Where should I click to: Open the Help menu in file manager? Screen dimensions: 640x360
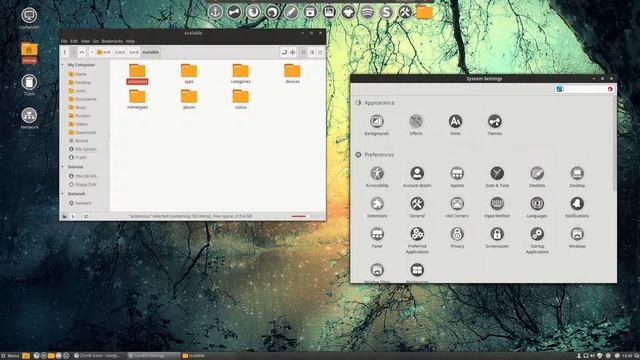[130, 41]
